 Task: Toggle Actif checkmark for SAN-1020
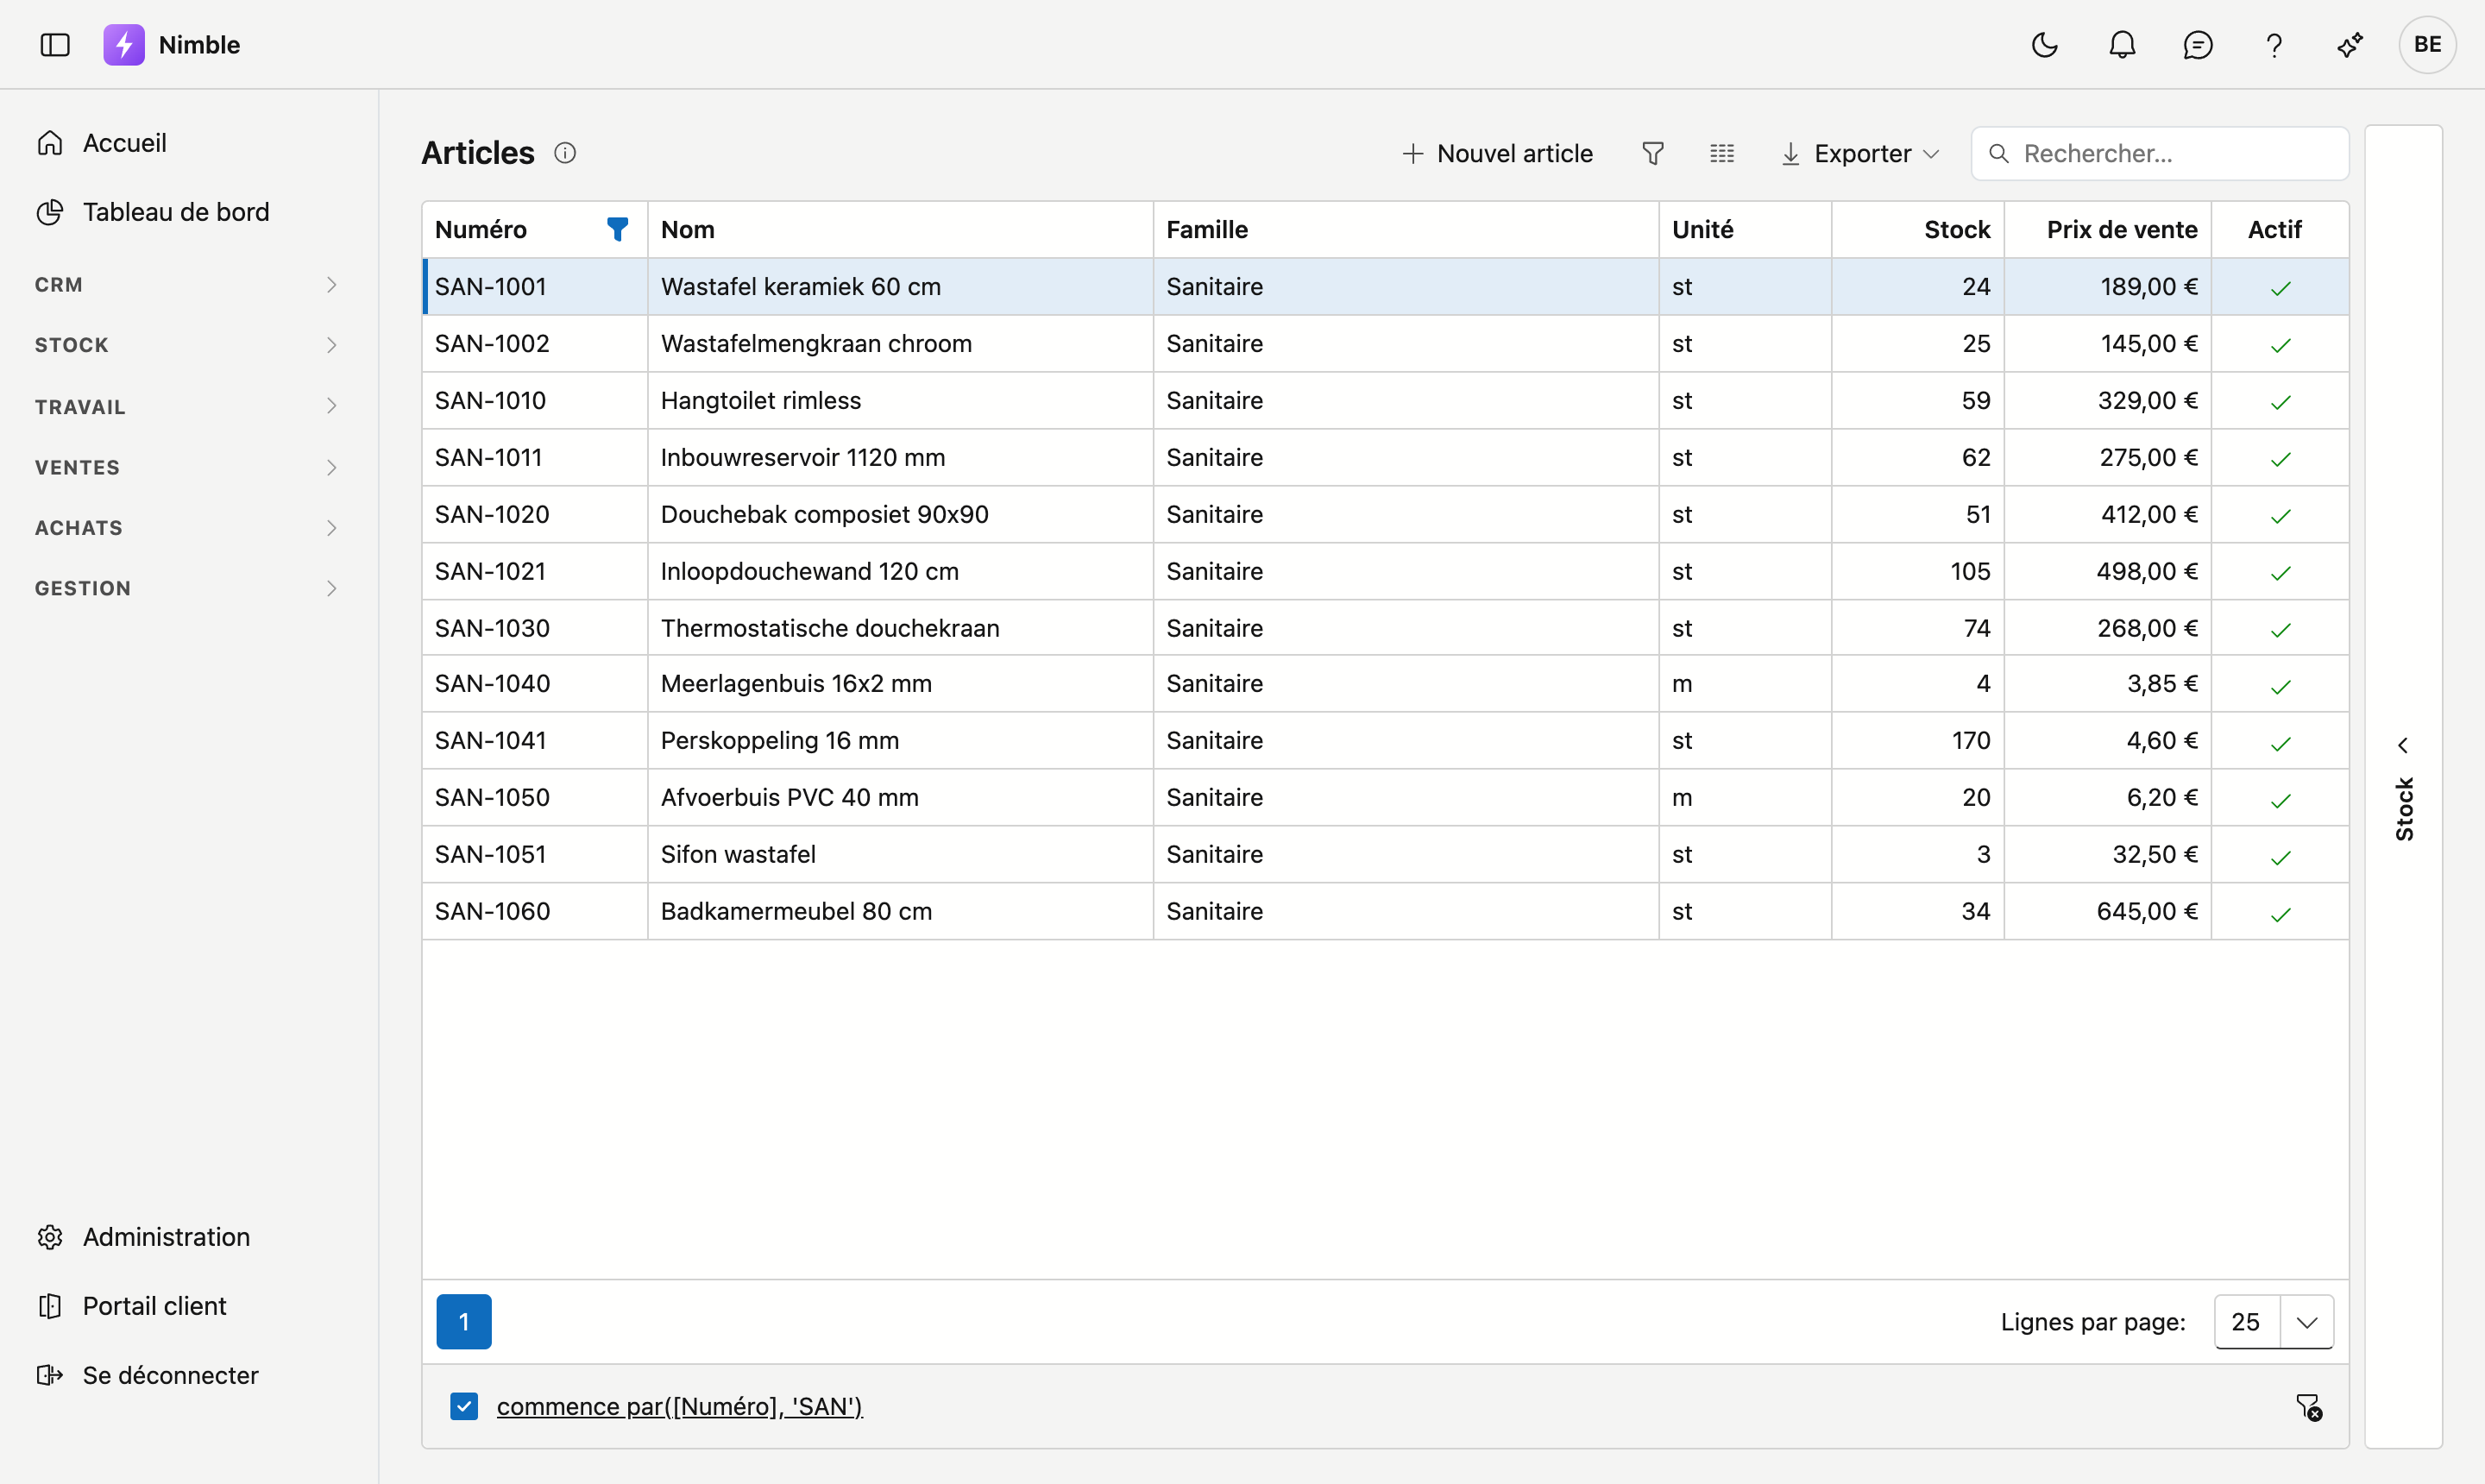(2280, 516)
